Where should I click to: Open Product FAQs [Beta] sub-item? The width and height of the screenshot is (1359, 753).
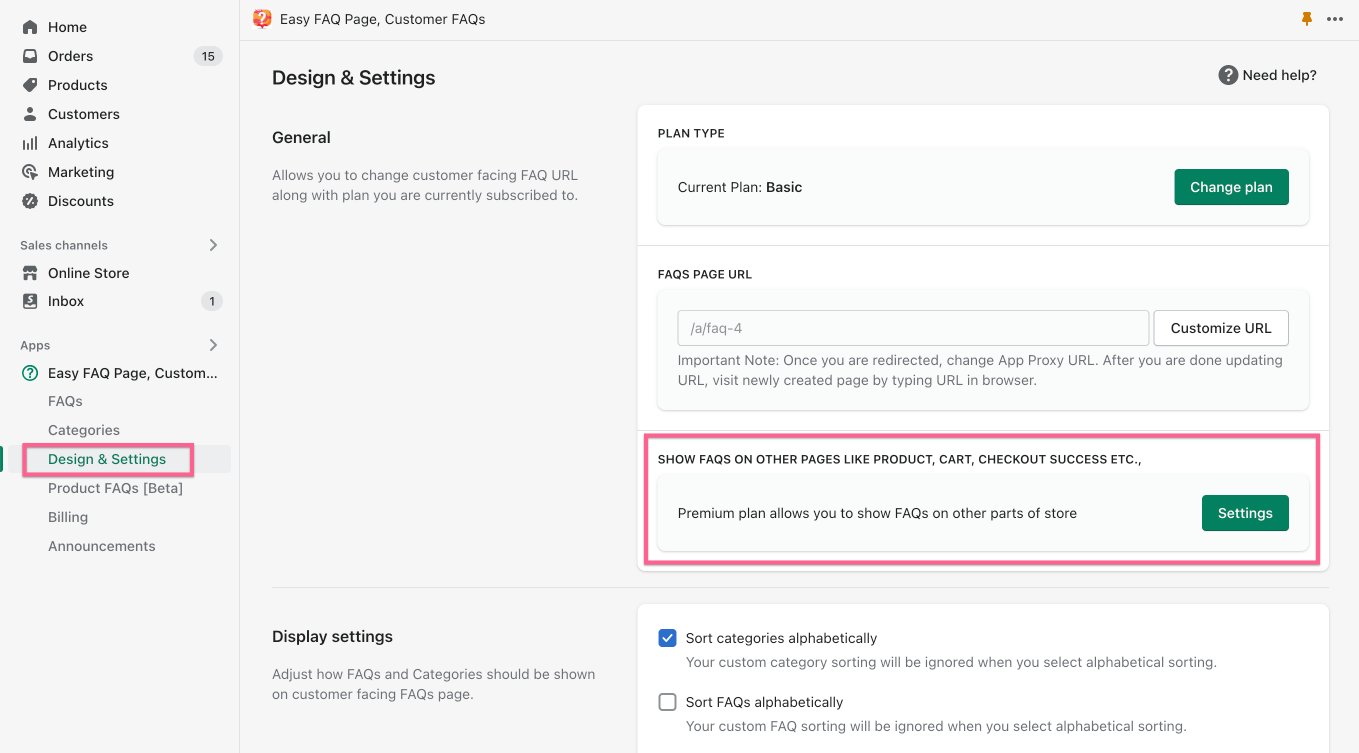[x=115, y=488]
